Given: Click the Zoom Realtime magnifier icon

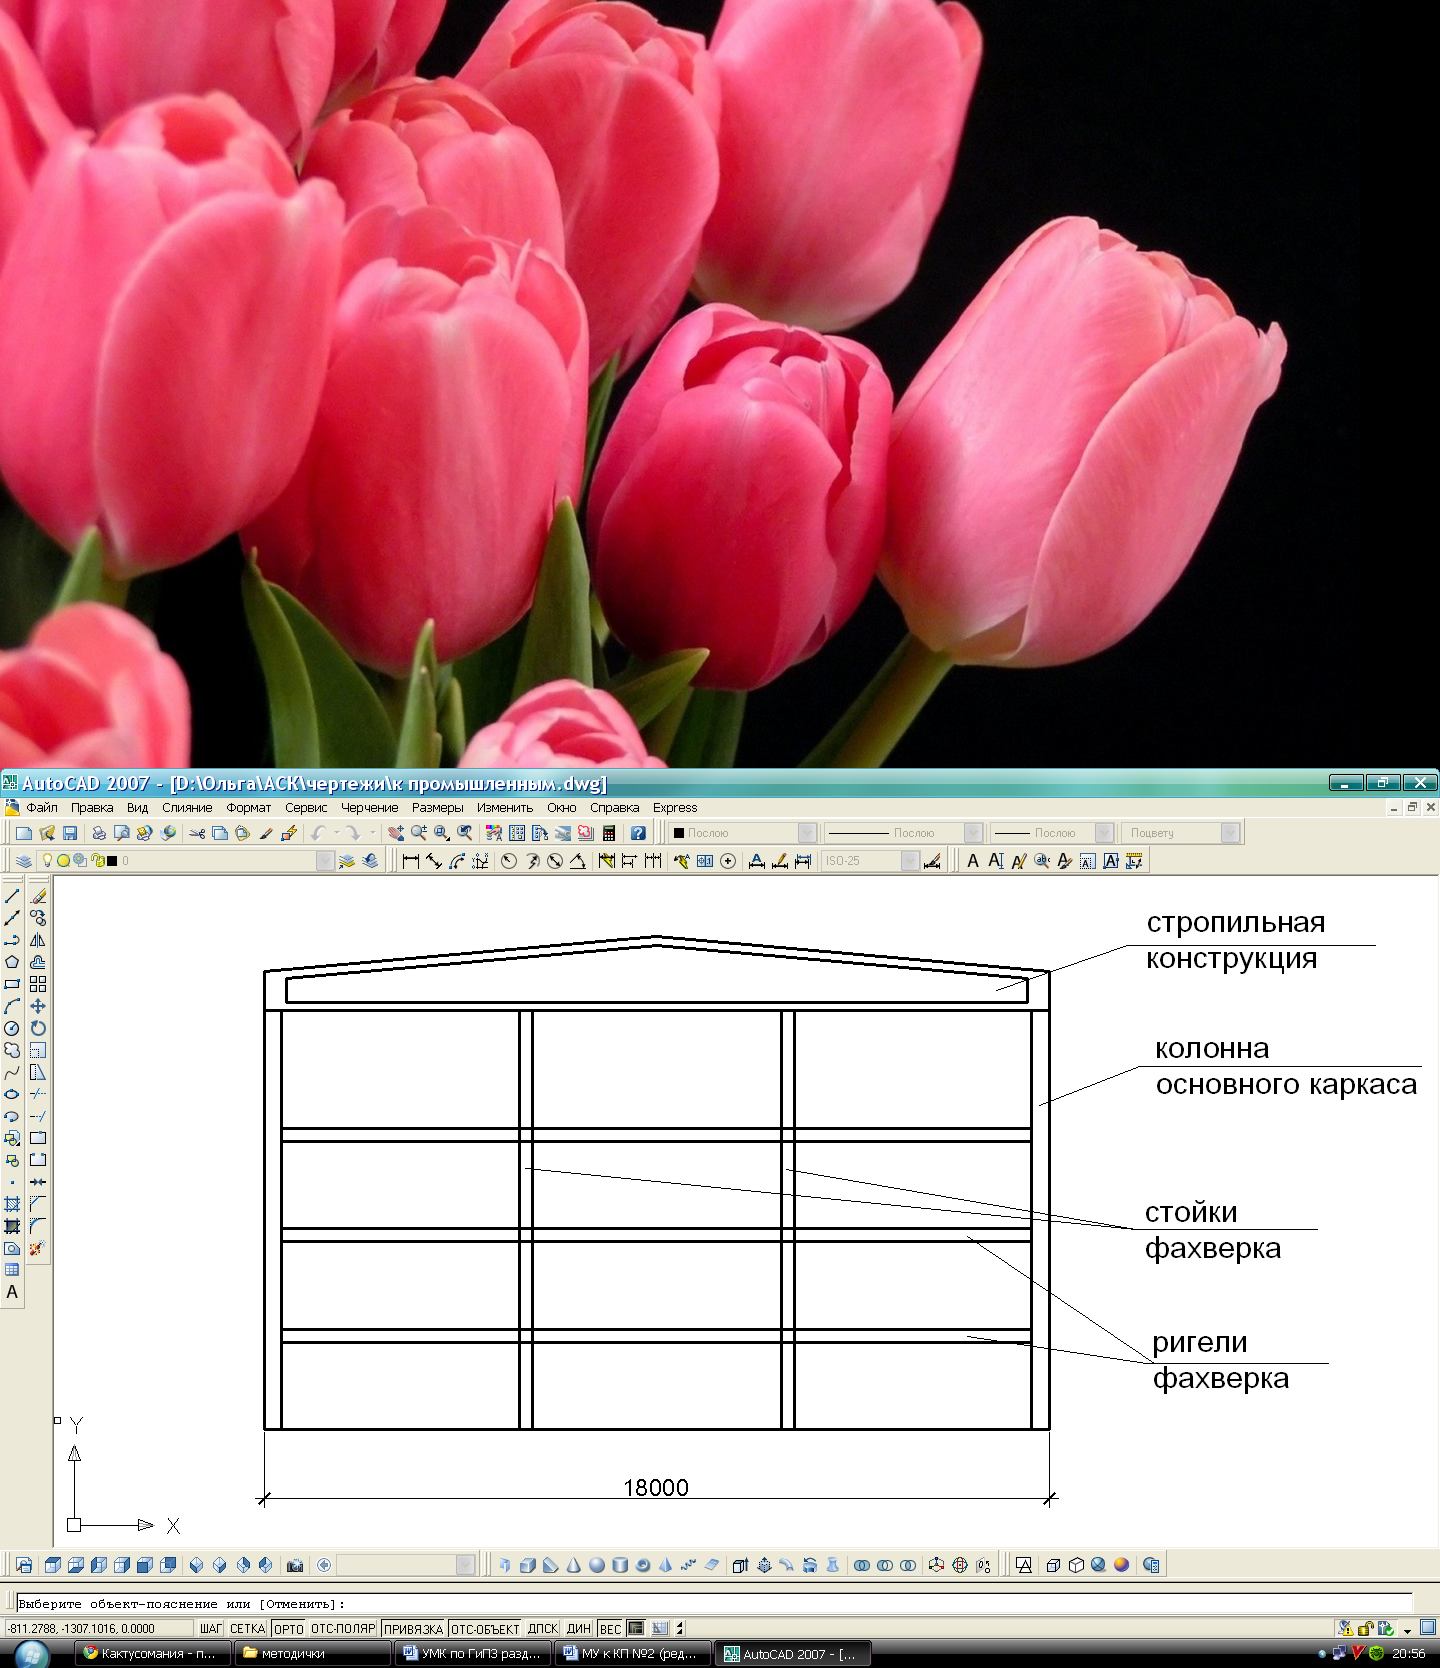Looking at the screenshot, I should (x=419, y=833).
